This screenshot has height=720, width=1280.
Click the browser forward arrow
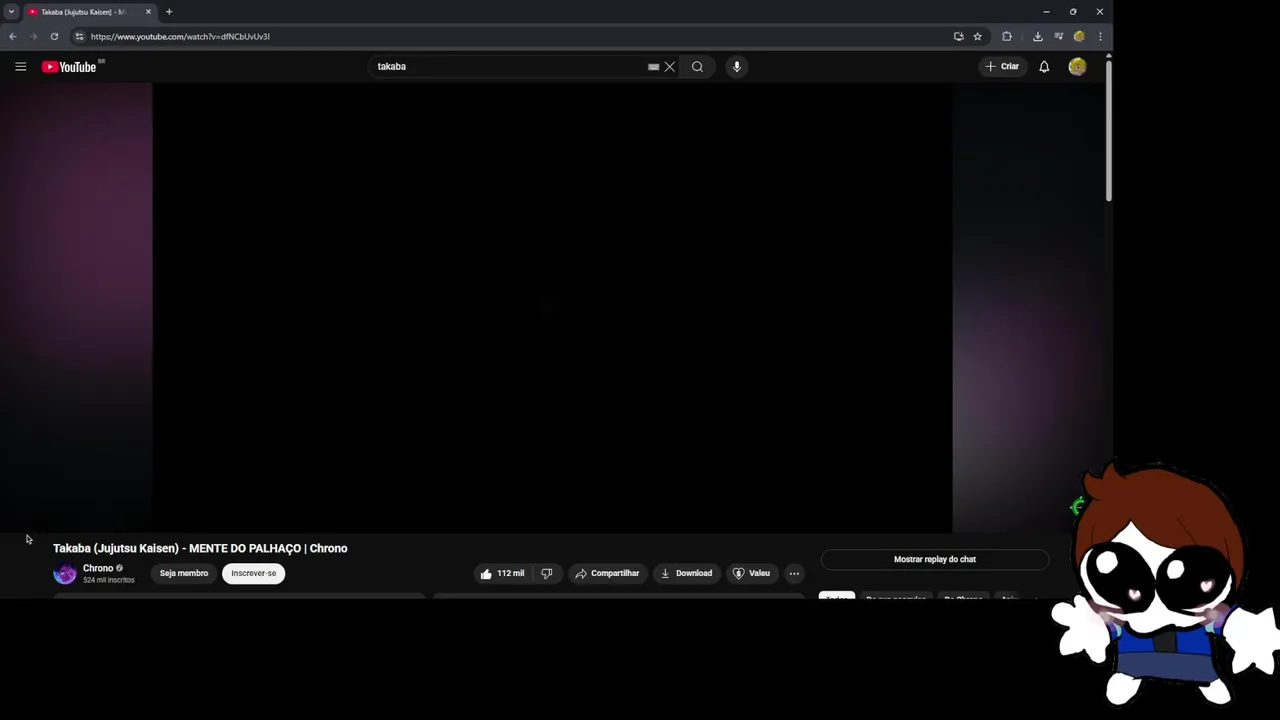point(33,37)
